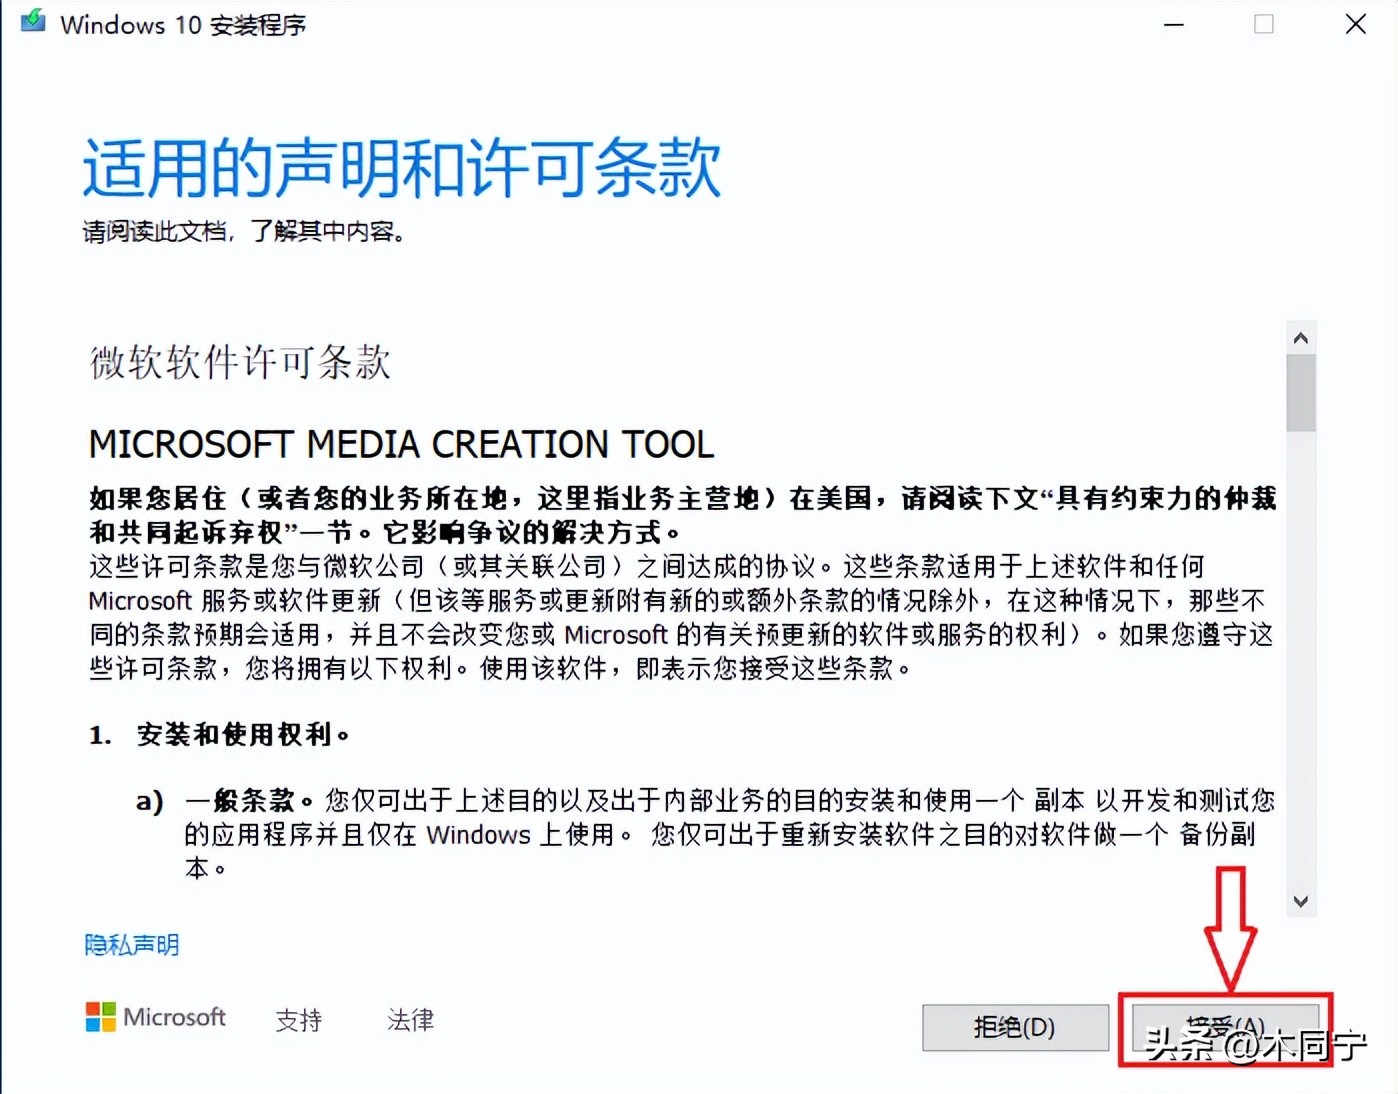Click the 接受(A) accept button
This screenshot has height=1094, width=1398.
point(1228,1027)
